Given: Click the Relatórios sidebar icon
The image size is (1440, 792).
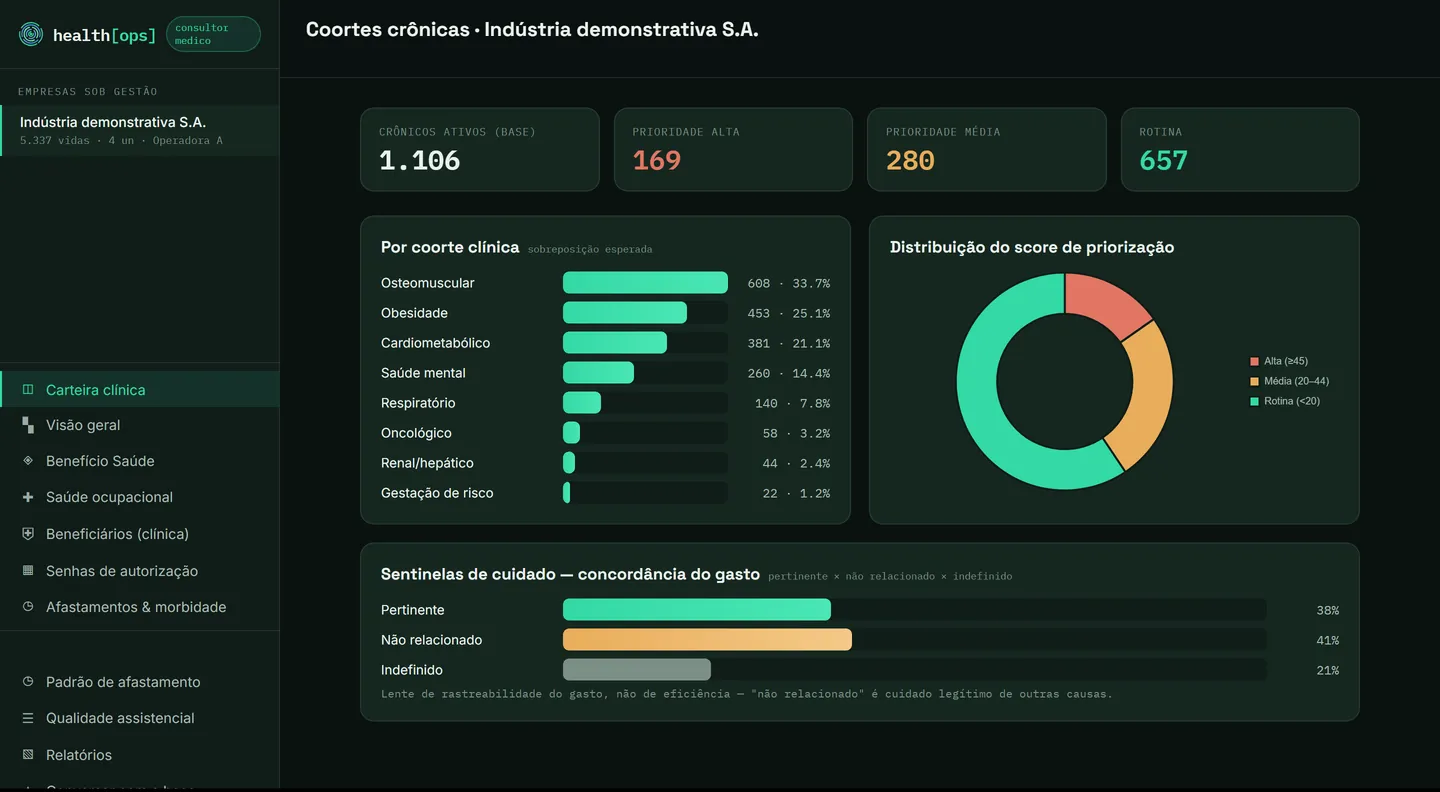Looking at the screenshot, I should click(x=28, y=755).
